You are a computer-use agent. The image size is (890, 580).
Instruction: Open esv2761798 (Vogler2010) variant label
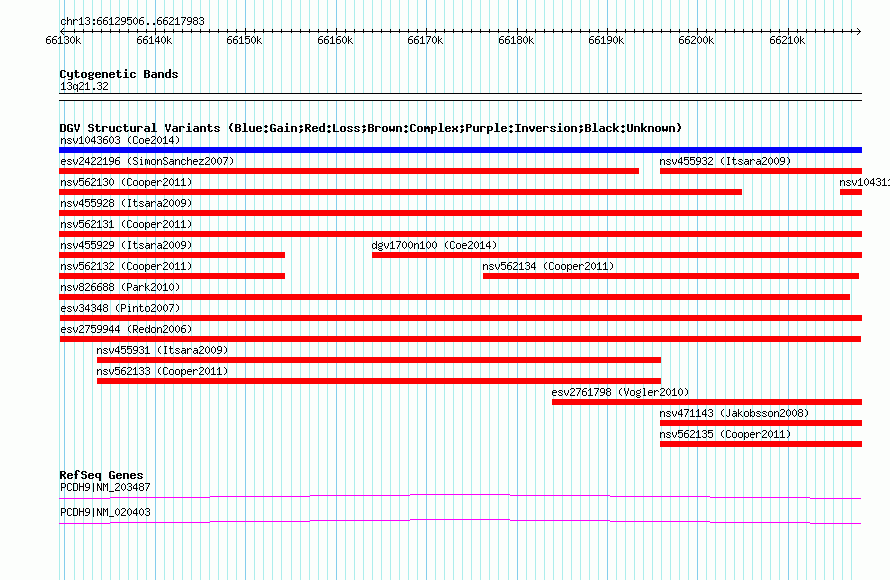620,392
